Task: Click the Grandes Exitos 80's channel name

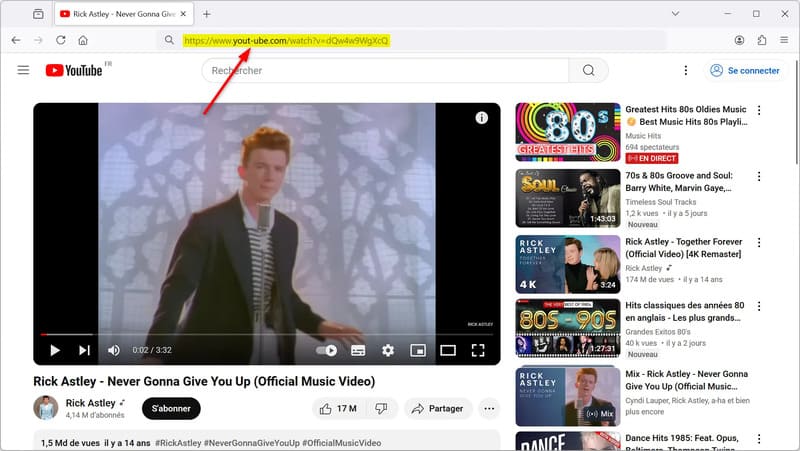Action: [x=658, y=332]
